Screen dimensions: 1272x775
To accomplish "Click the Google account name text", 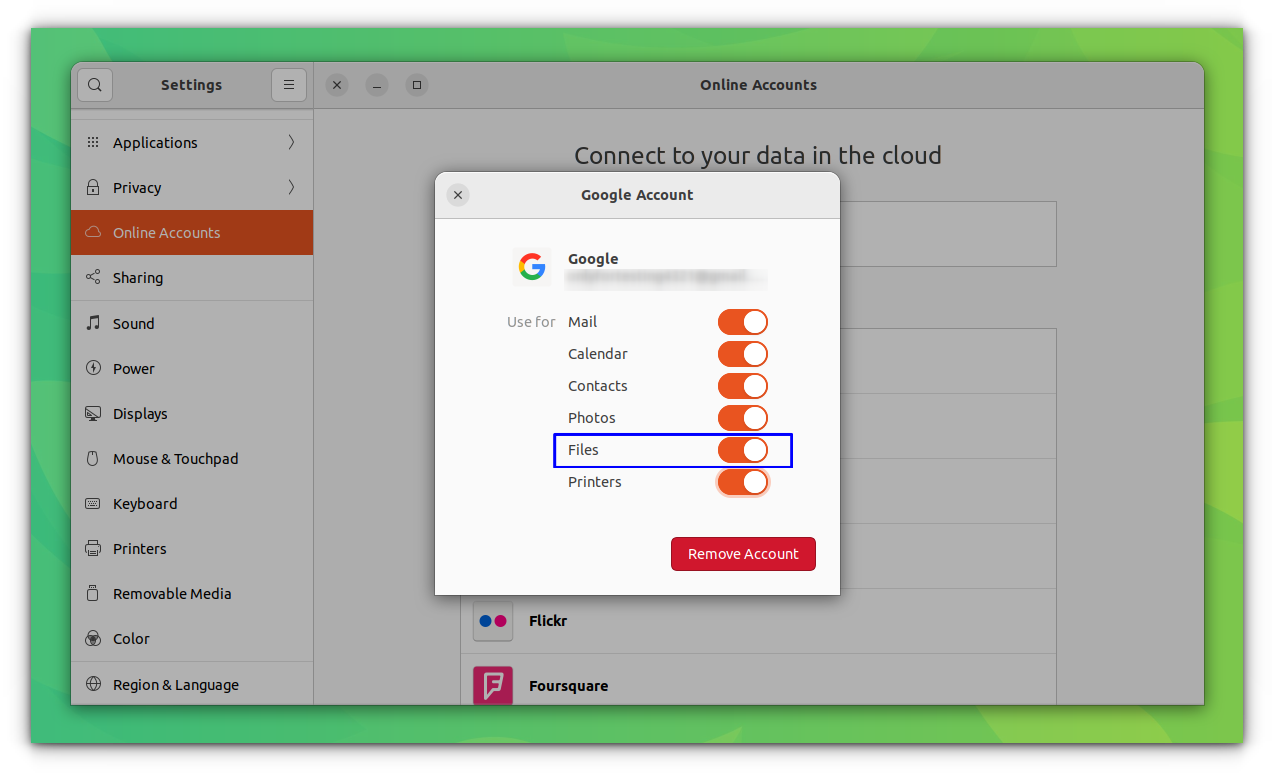I will tap(593, 259).
